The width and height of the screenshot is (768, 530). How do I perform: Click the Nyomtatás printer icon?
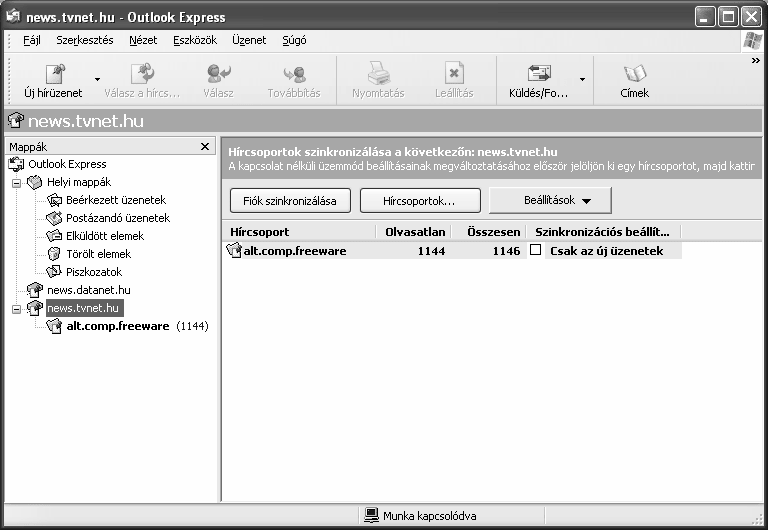coord(379,73)
